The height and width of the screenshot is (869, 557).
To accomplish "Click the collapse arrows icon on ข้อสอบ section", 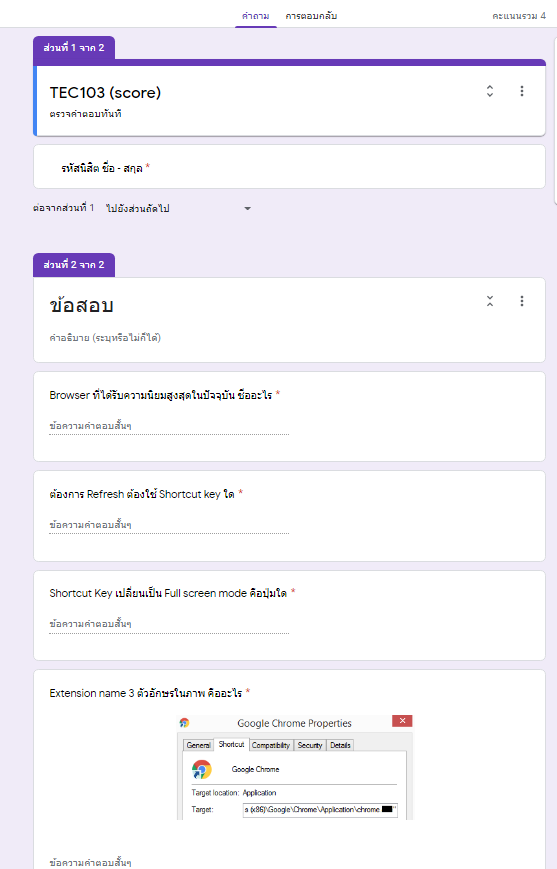I will click(x=489, y=301).
